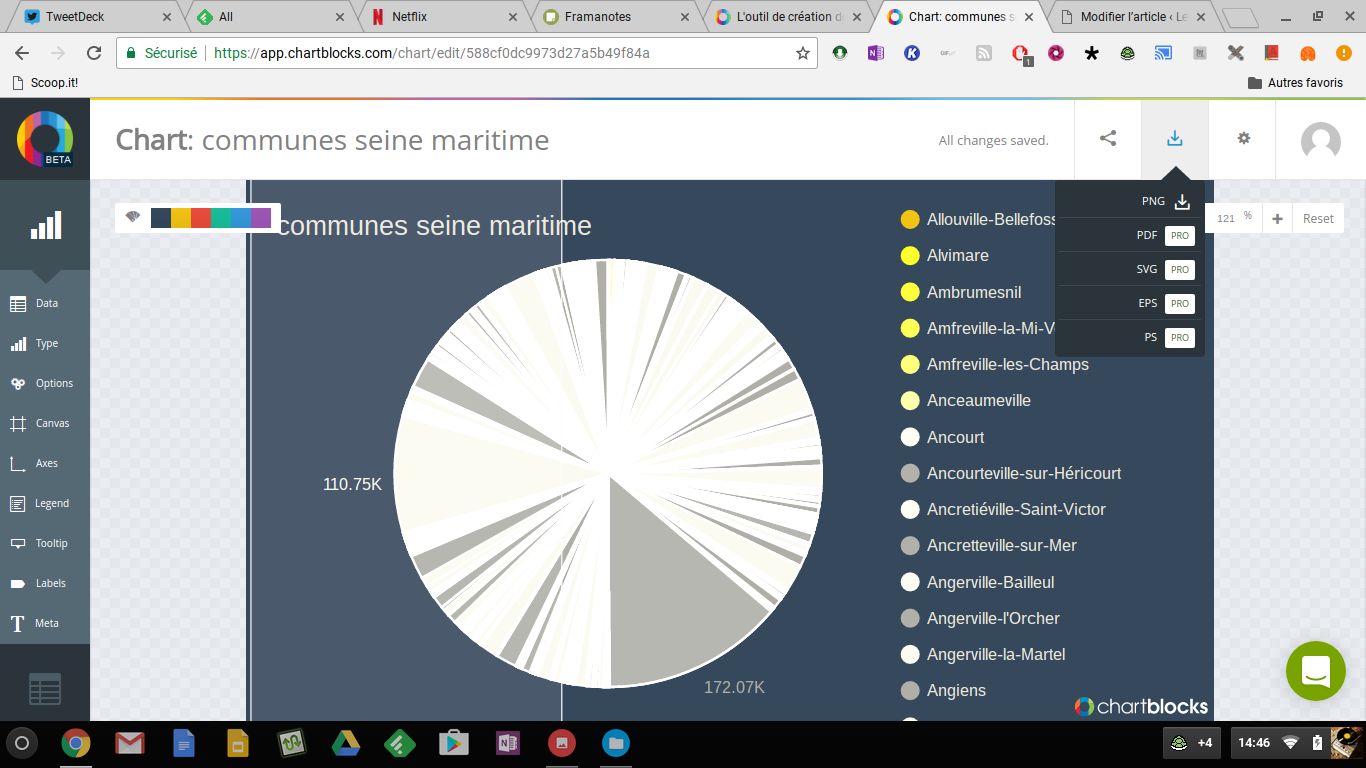Click the Cast extension icon
The height and width of the screenshot is (768, 1366).
coord(1163,53)
